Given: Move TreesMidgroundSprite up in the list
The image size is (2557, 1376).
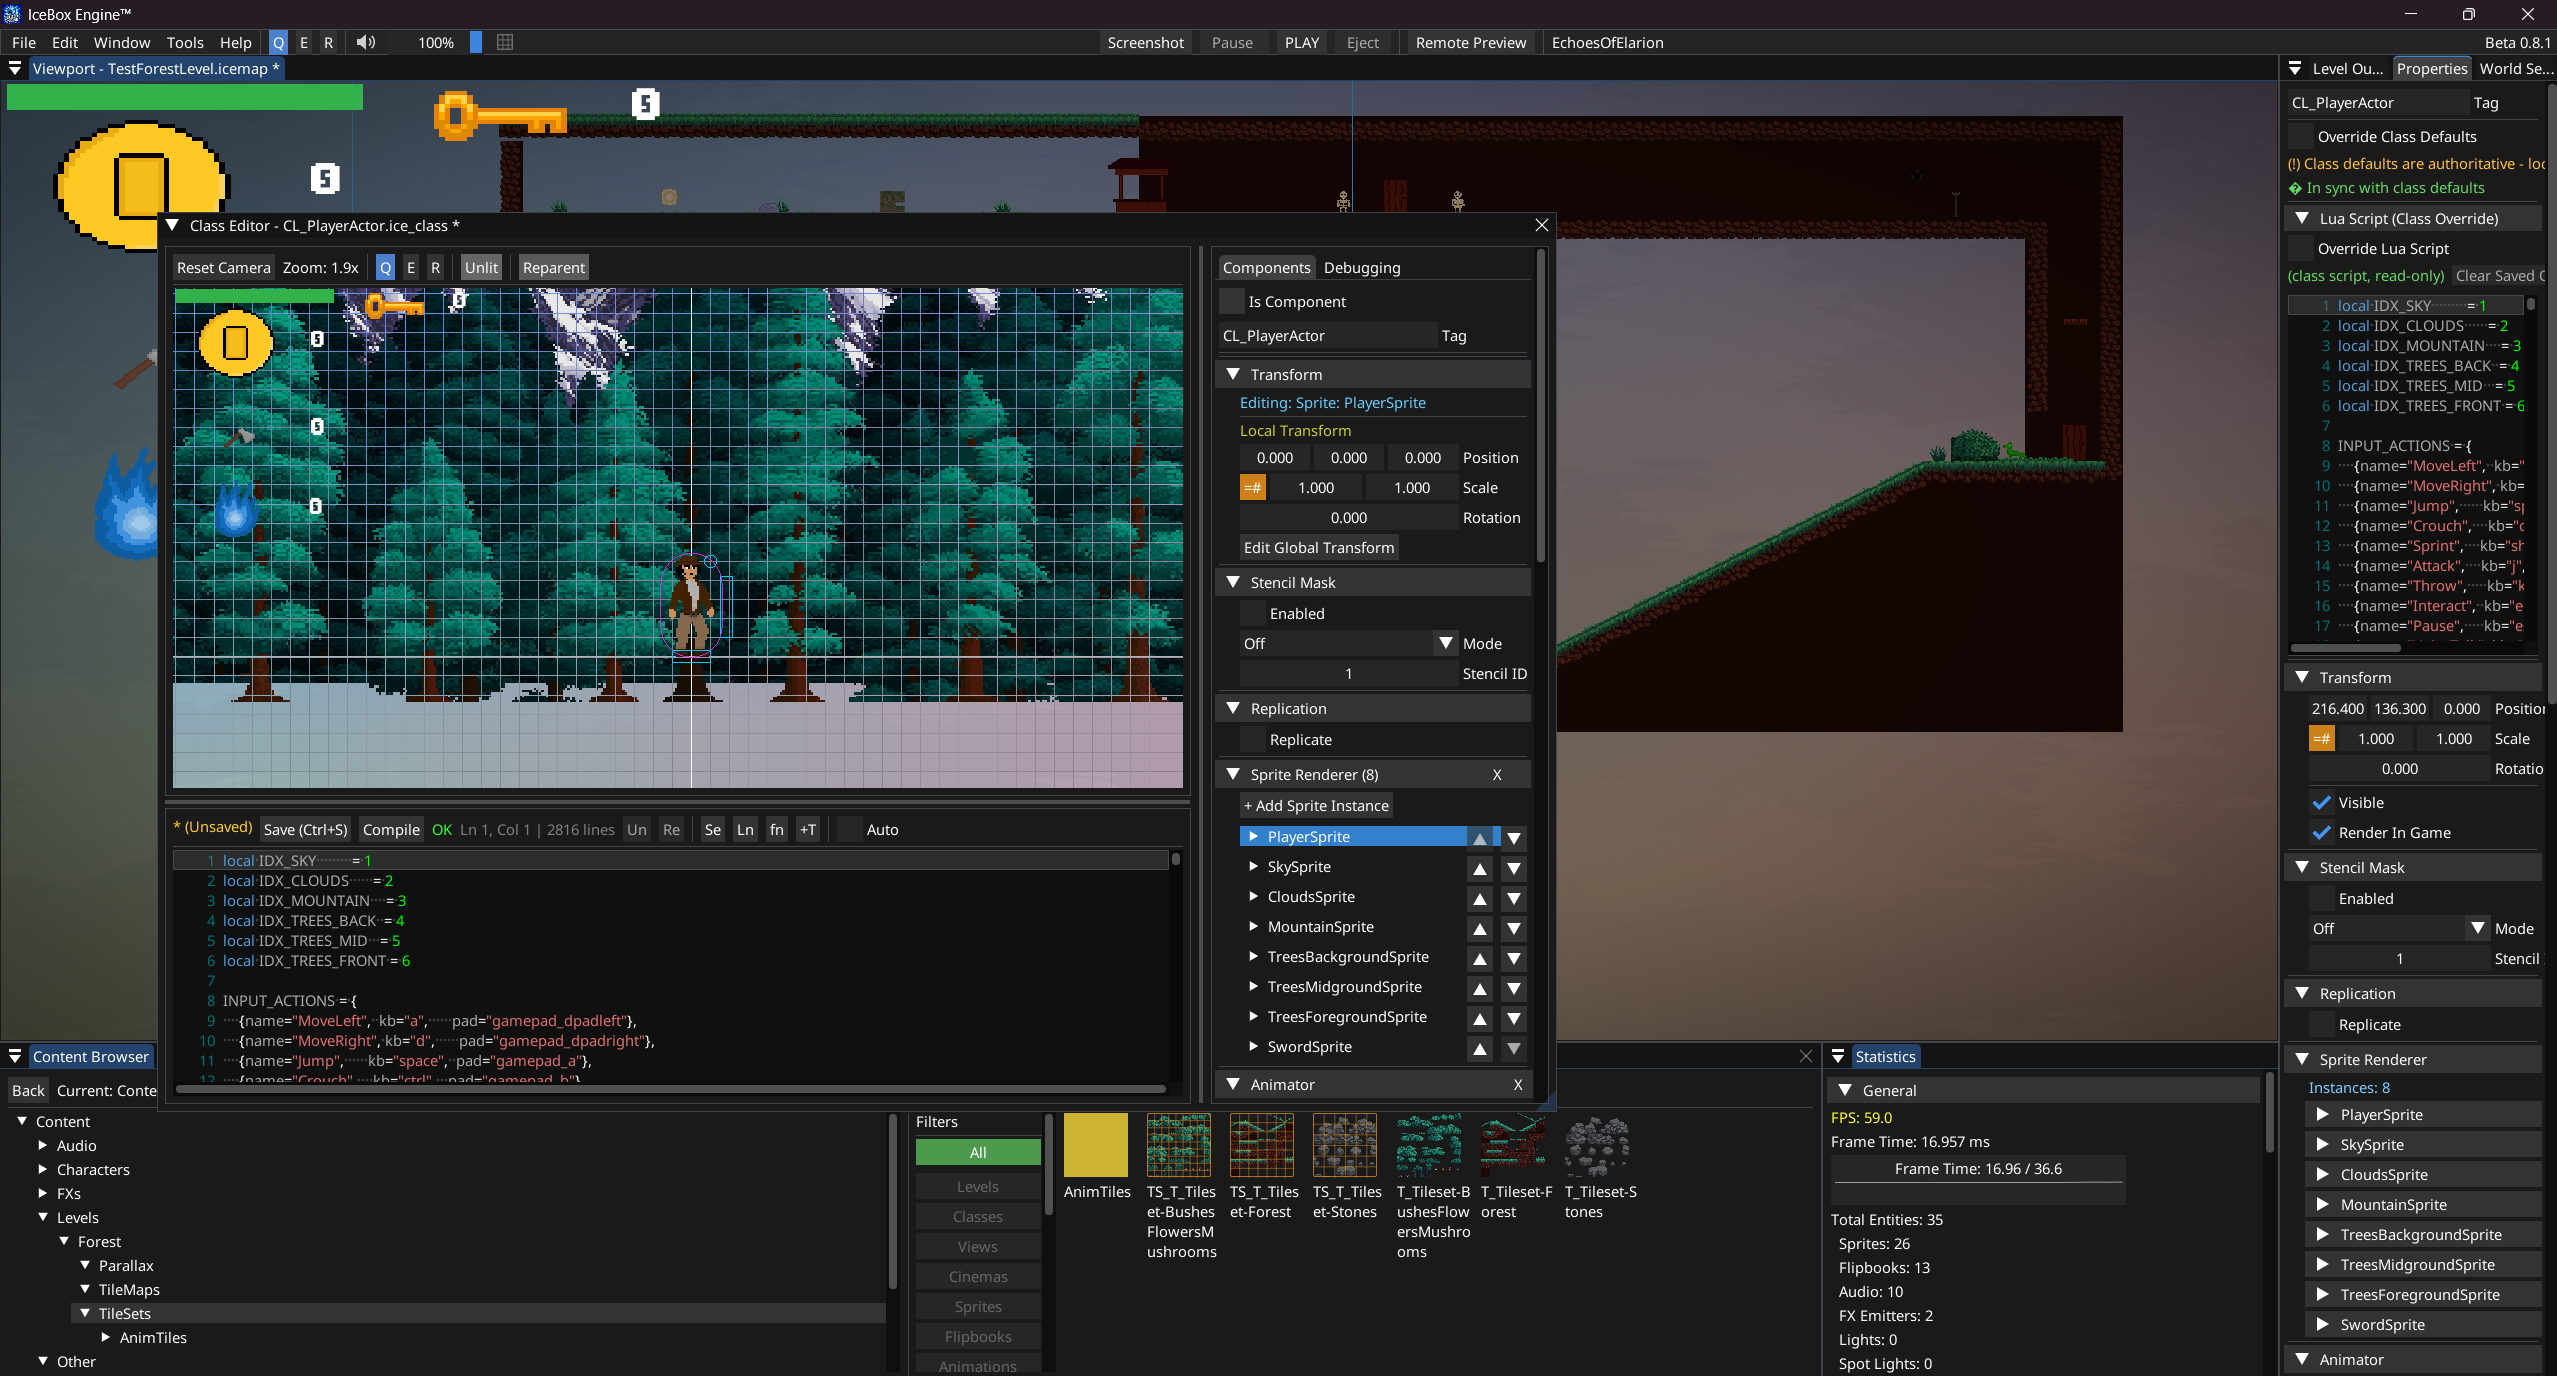Looking at the screenshot, I should coord(1480,988).
